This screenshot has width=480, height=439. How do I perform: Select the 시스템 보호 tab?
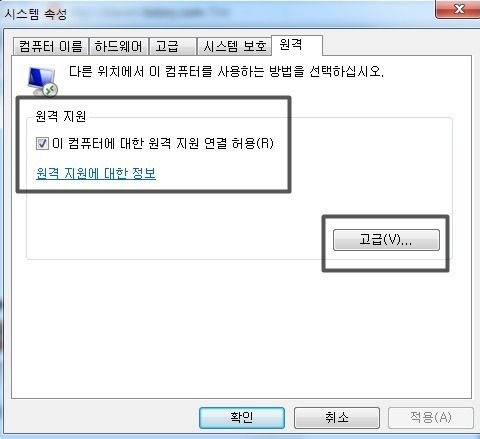tap(235, 46)
